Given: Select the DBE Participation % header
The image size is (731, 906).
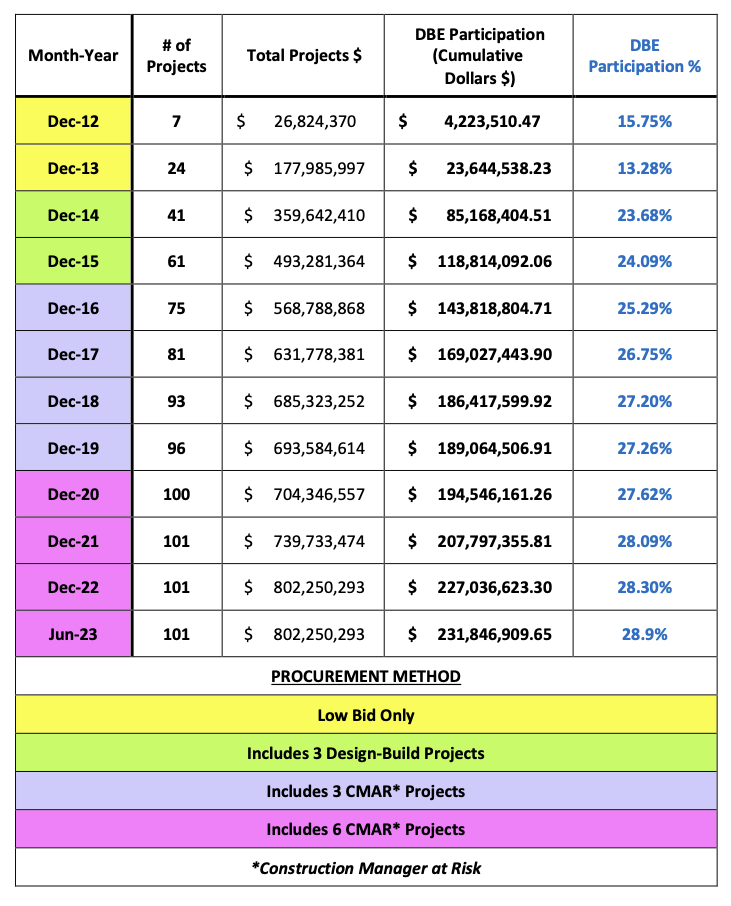Looking at the screenshot, I should 644,55.
